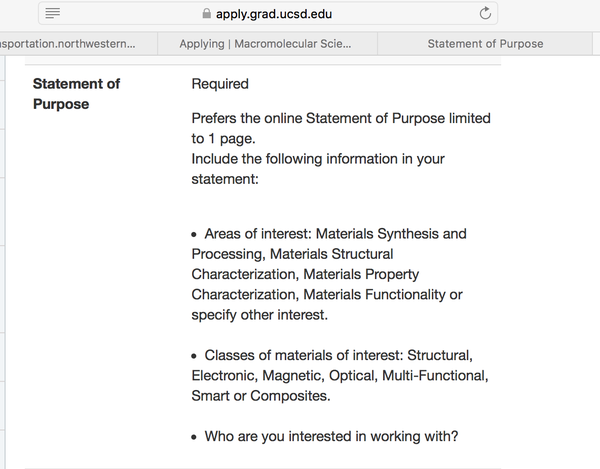Click the Materials Structural Characterization text
The height and width of the screenshot is (469, 600).
[292, 264]
